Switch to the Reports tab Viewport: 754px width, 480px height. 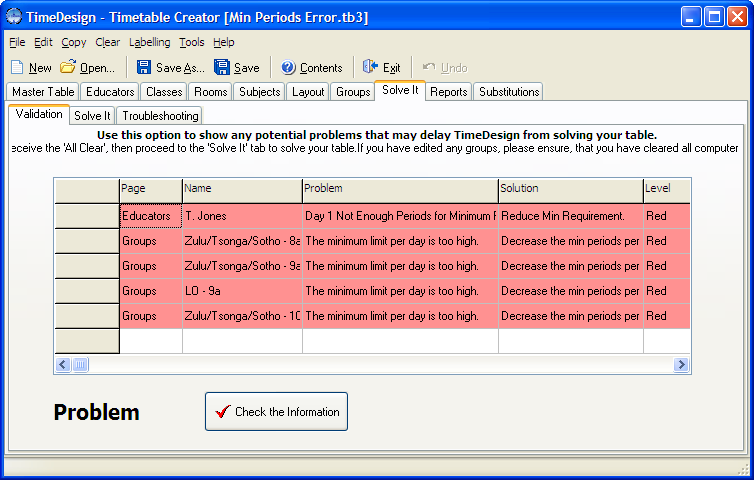449,91
